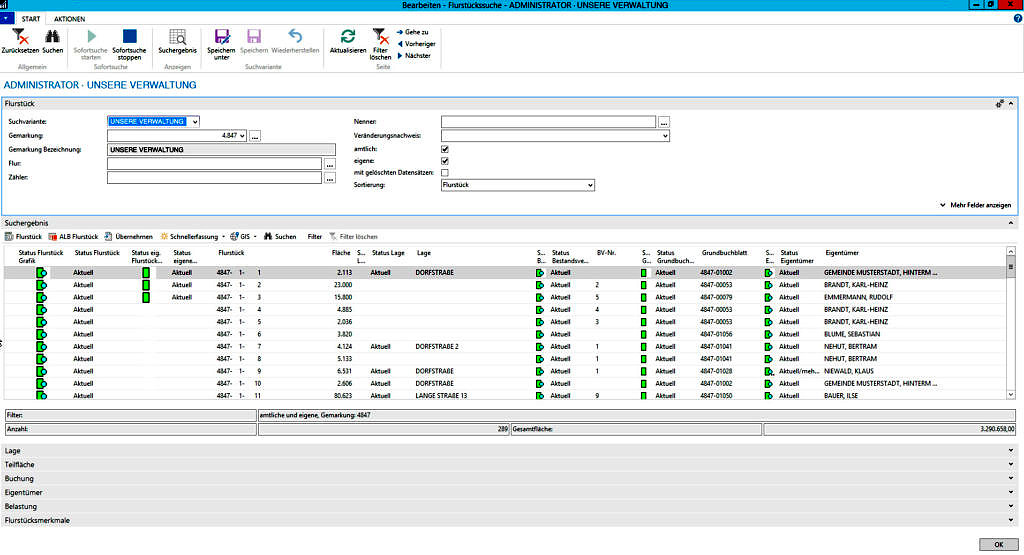Uncheck the eigene checkbox
The height and width of the screenshot is (555, 1024).
445,161
